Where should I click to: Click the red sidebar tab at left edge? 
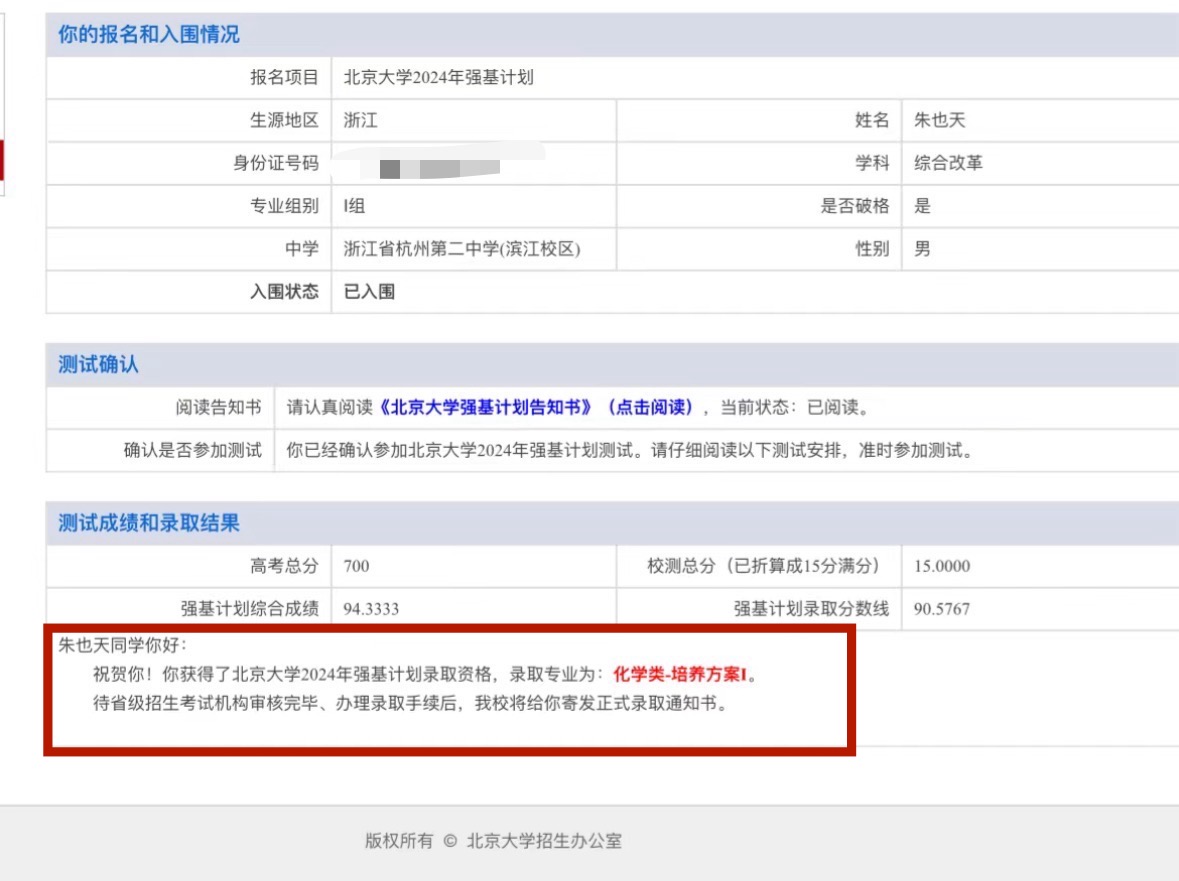[x=2, y=160]
